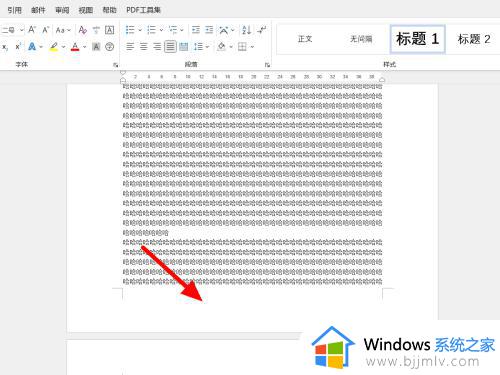Click the Bullets list icon
The height and width of the screenshot is (375, 500).
tap(130, 30)
